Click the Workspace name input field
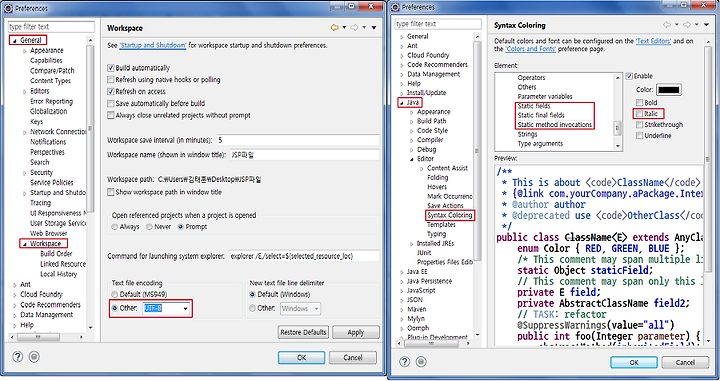 point(305,155)
